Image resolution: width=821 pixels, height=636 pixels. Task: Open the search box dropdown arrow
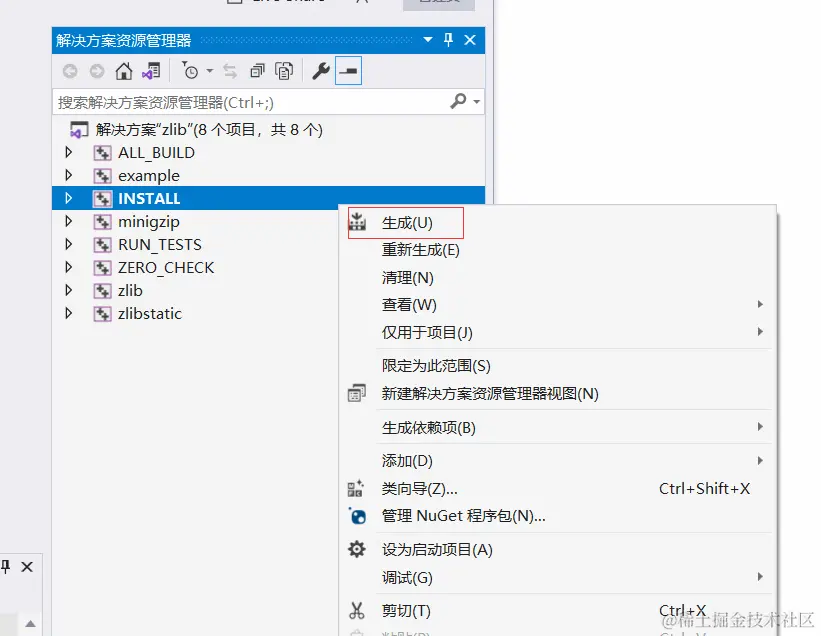tap(475, 101)
